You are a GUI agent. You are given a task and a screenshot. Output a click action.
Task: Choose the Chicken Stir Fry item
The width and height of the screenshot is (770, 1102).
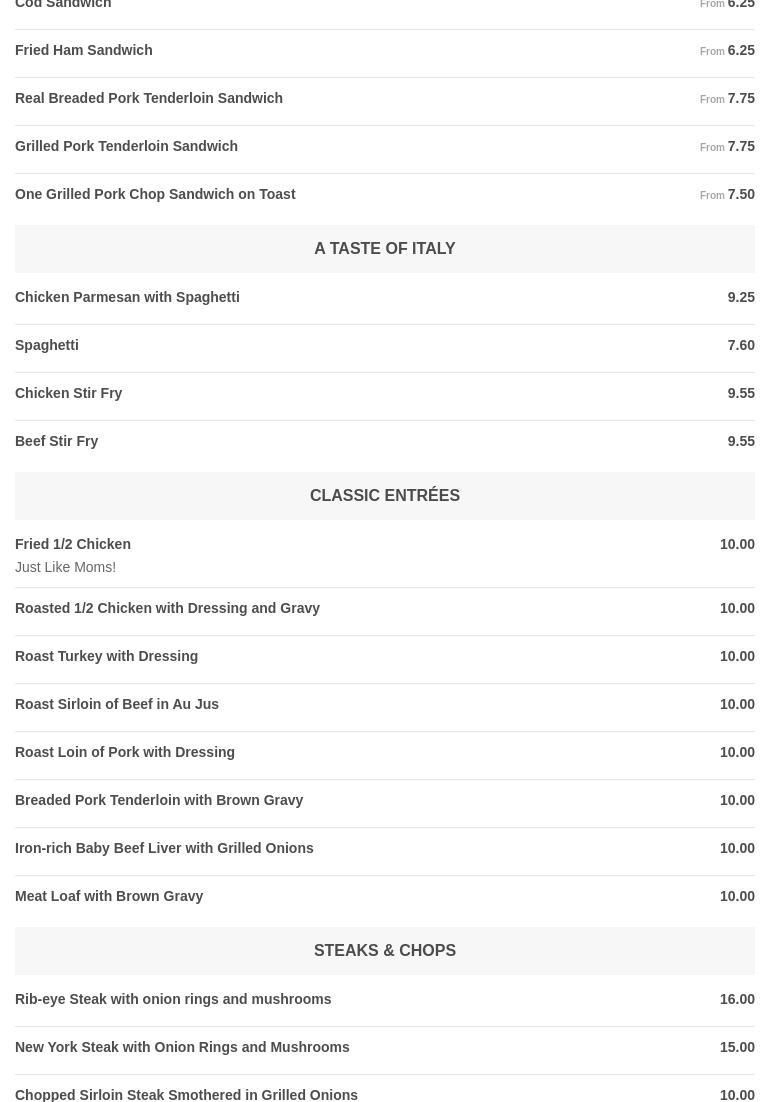tap(69, 393)
